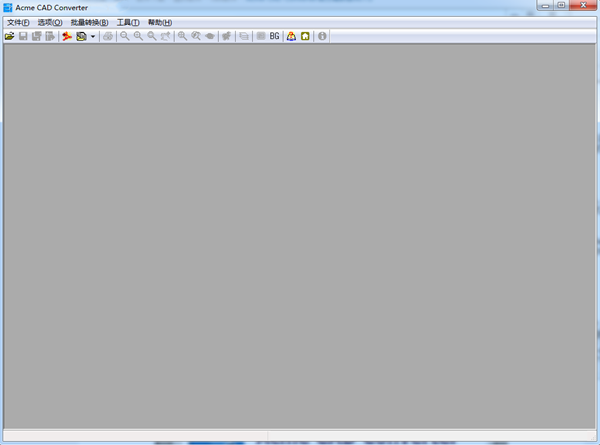This screenshot has width=600, height=445.
Task: Minimize the Acme CAD Converter window
Action: [545, 5]
